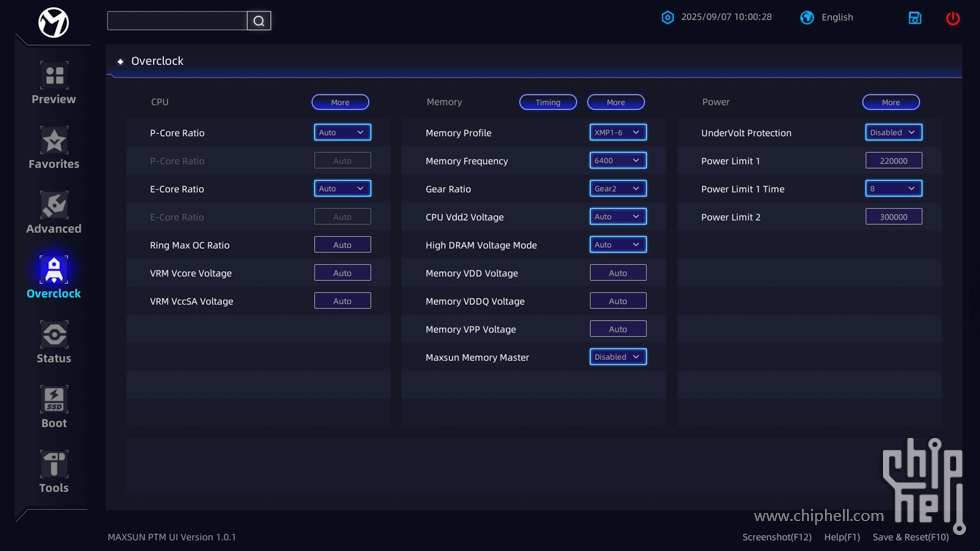Switch to the Tools tab label

(54, 488)
